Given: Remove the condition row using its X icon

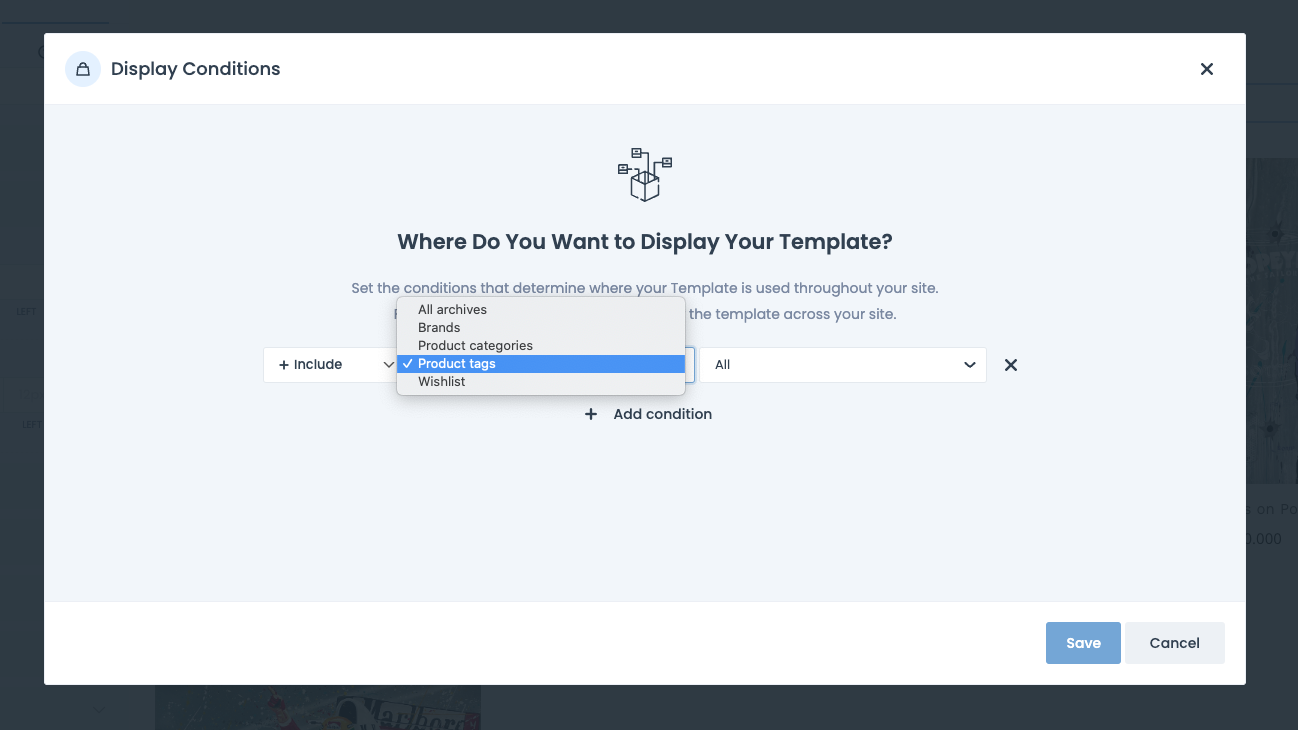Looking at the screenshot, I should pos(1010,365).
